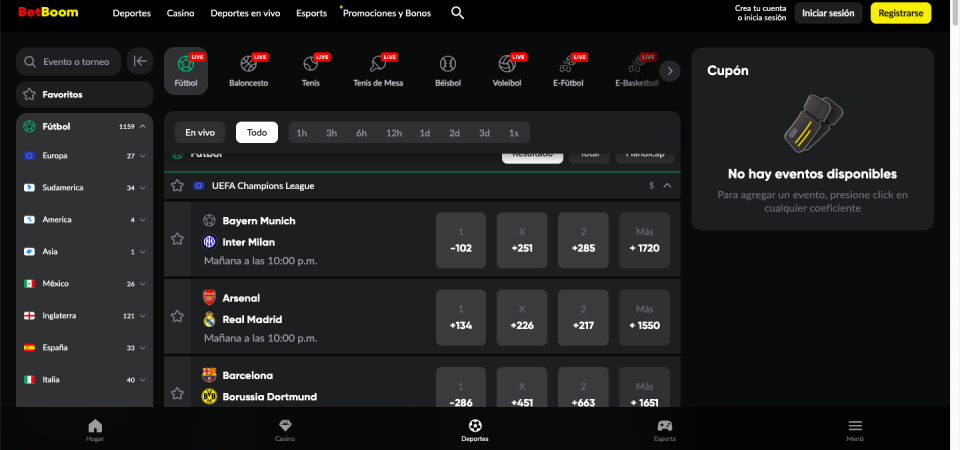
Task: Bet on Borussia Dortmund win at +663
Action: [x=583, y=388]
